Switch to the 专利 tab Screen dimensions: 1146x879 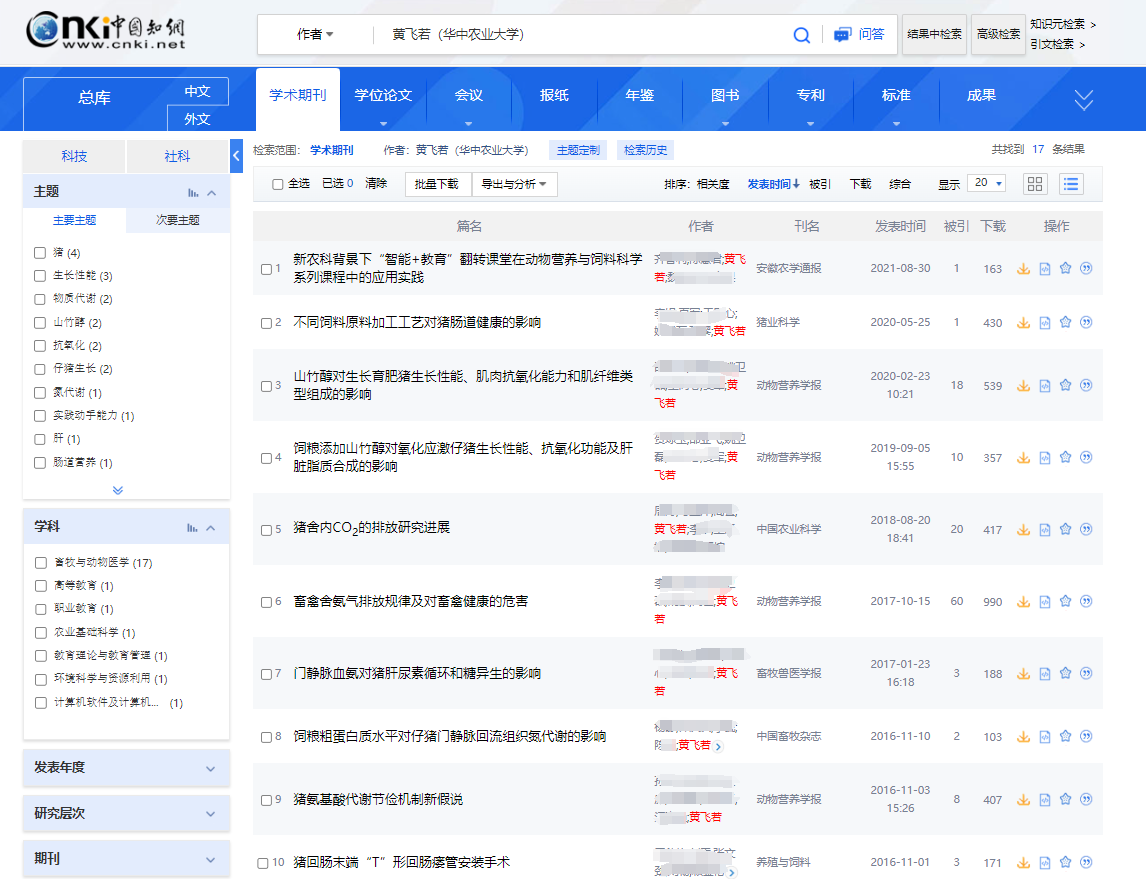(x=811, y=96)
